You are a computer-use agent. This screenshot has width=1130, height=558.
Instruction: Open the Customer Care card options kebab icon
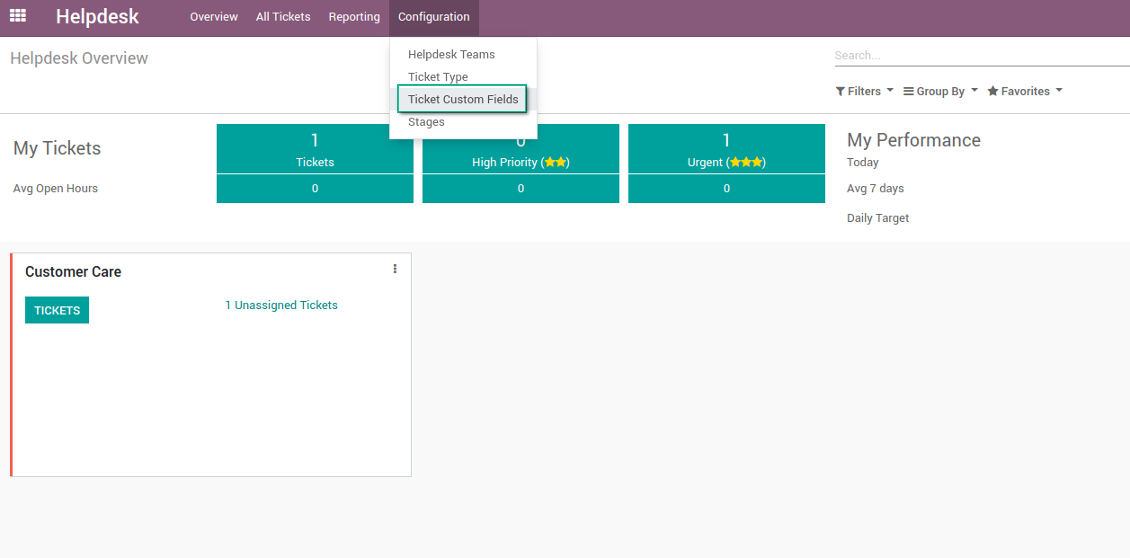395,269
